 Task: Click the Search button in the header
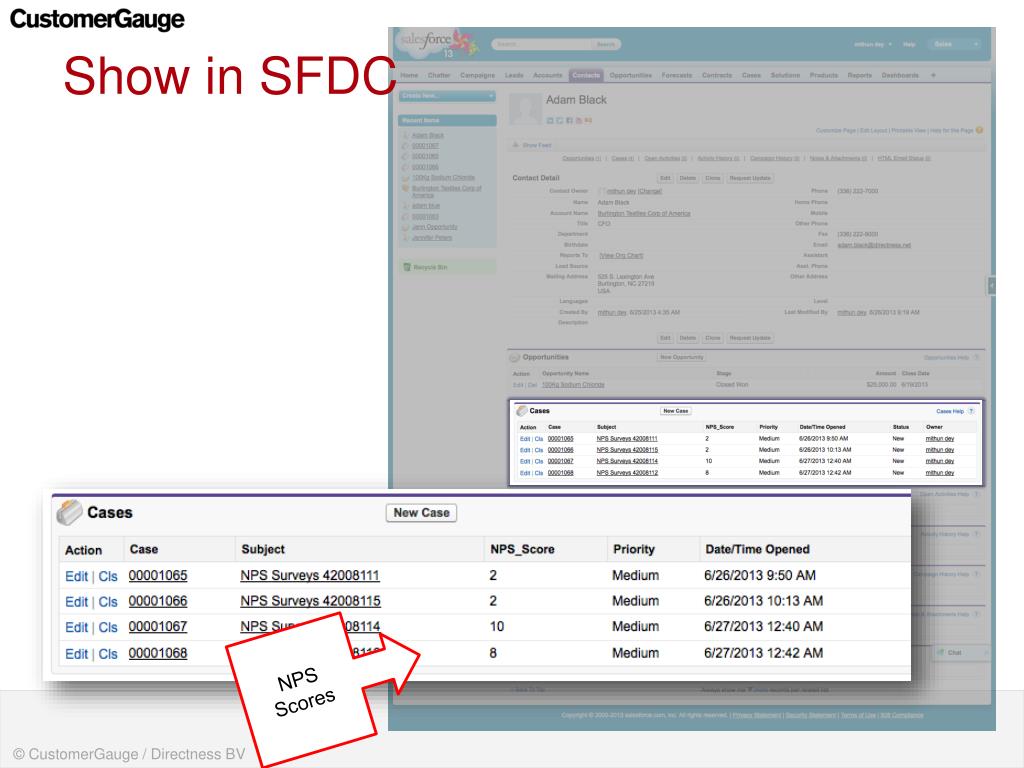[x=605, y=44]
